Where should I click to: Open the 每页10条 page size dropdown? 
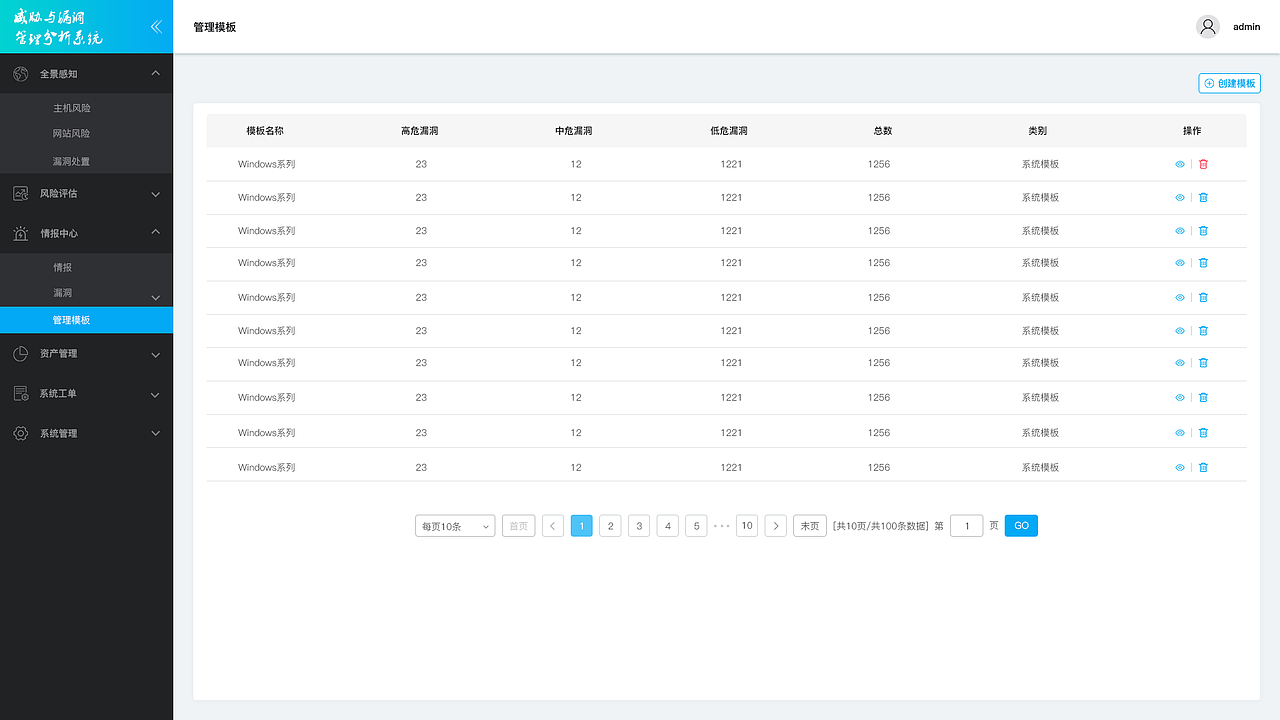click(455, 525)
